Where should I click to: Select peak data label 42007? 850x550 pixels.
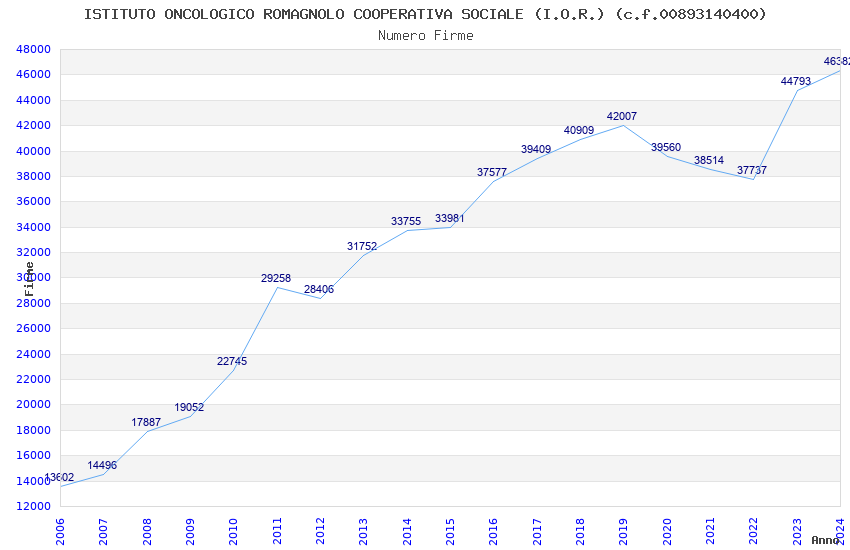pos(622,116)
